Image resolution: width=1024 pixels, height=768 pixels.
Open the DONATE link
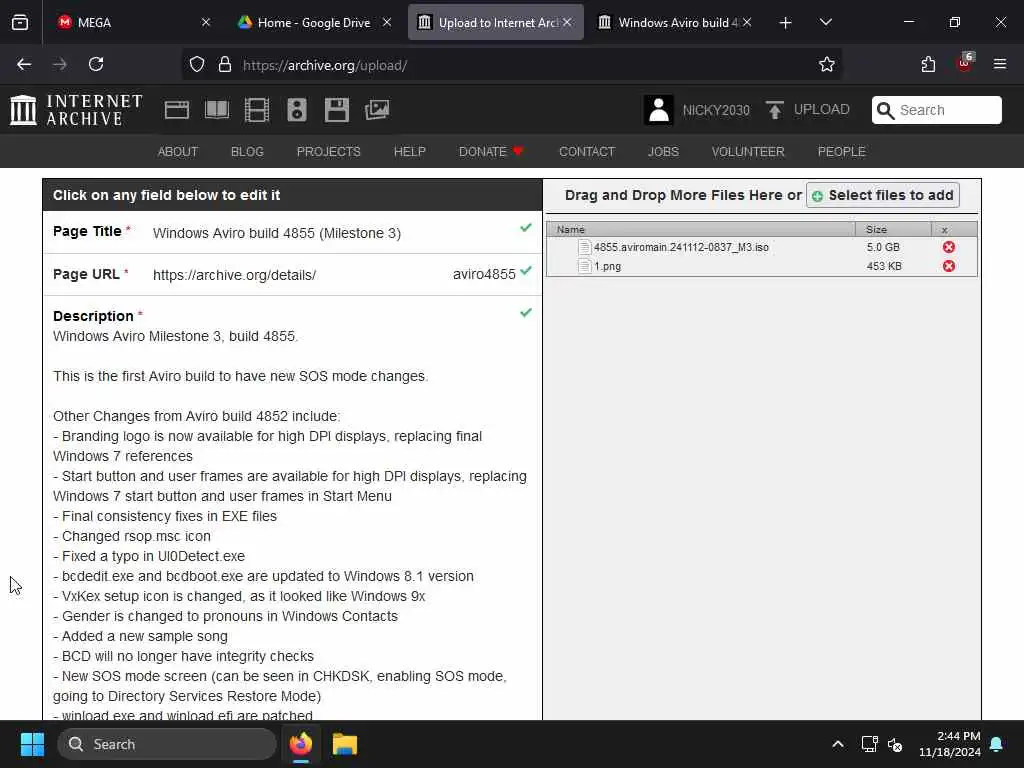tap(491, 152)
